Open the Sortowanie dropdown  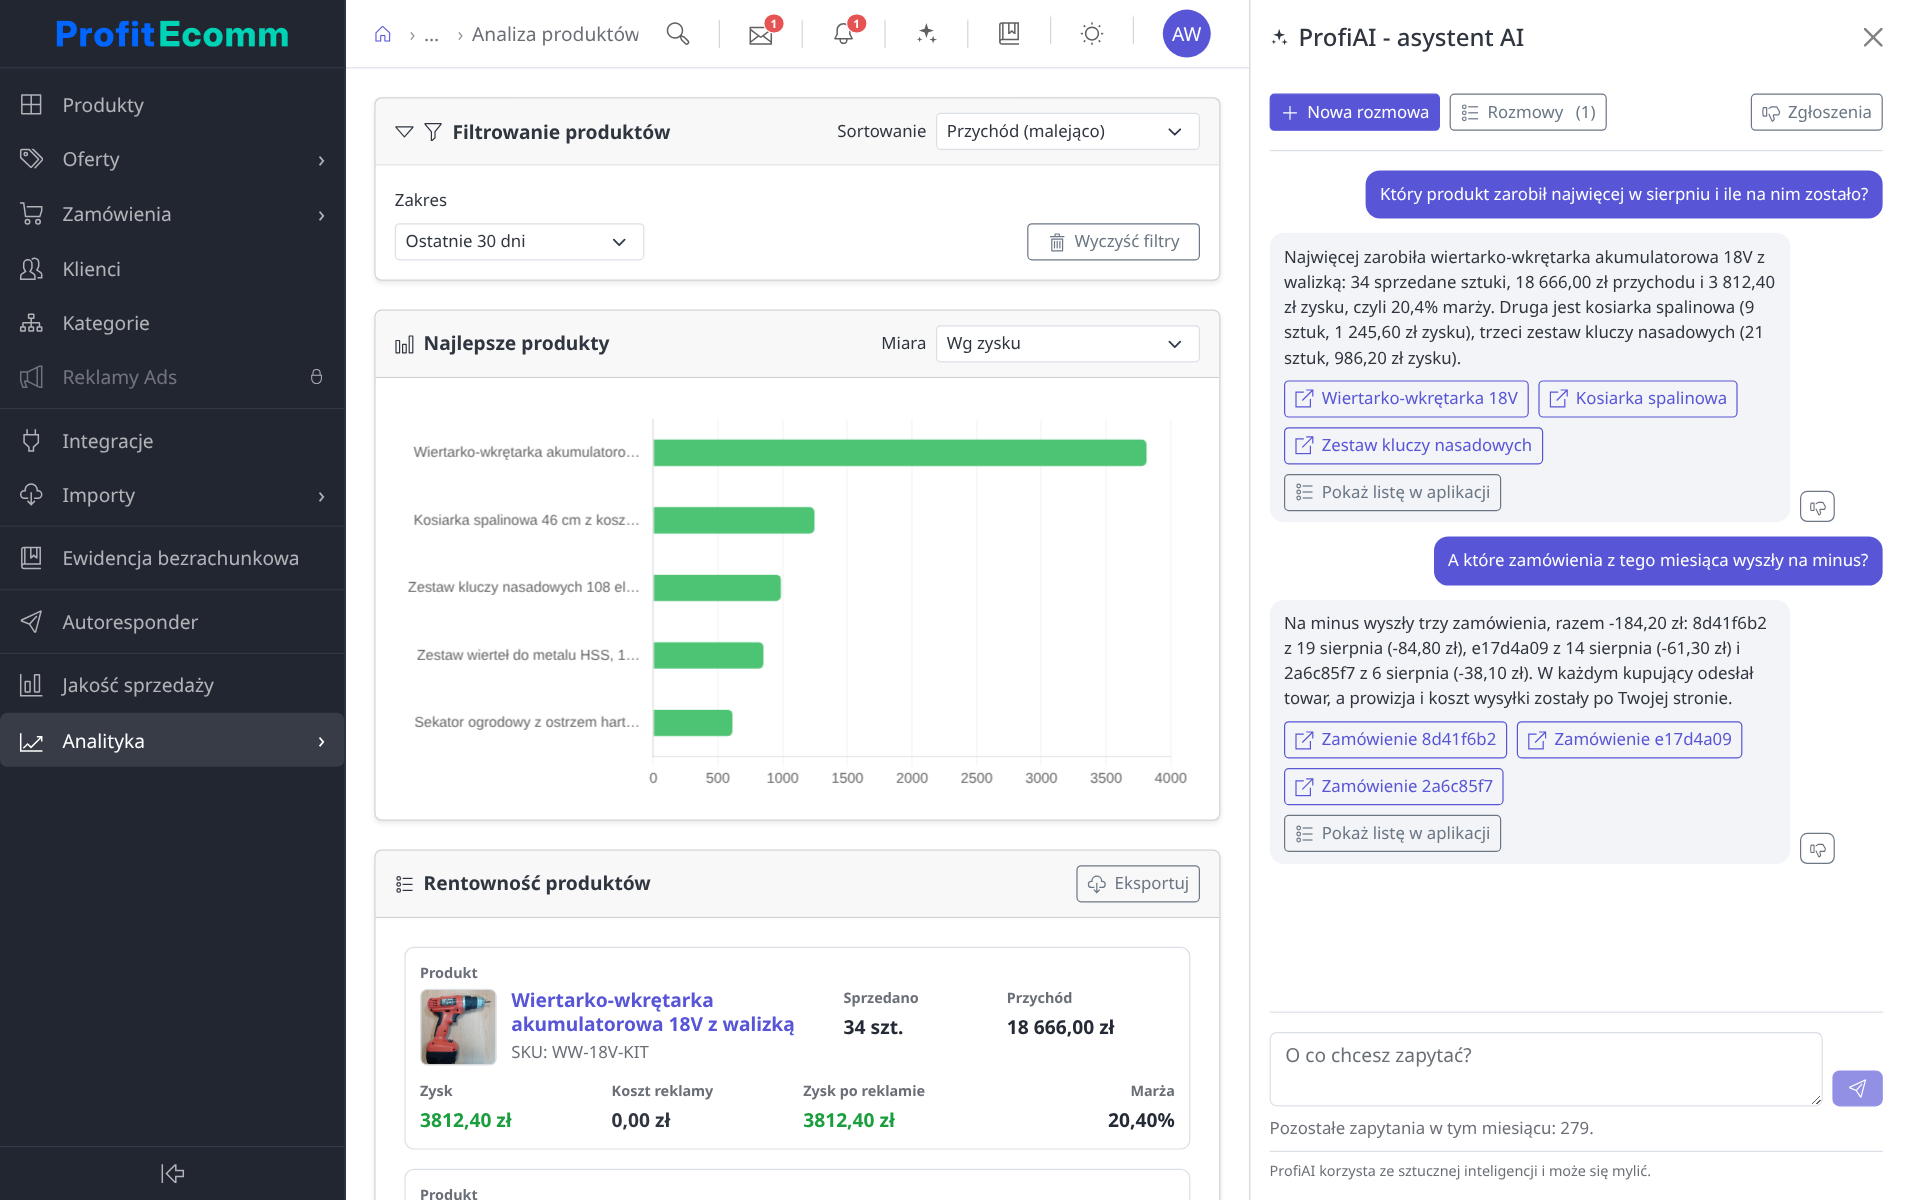coord(1067,132)
